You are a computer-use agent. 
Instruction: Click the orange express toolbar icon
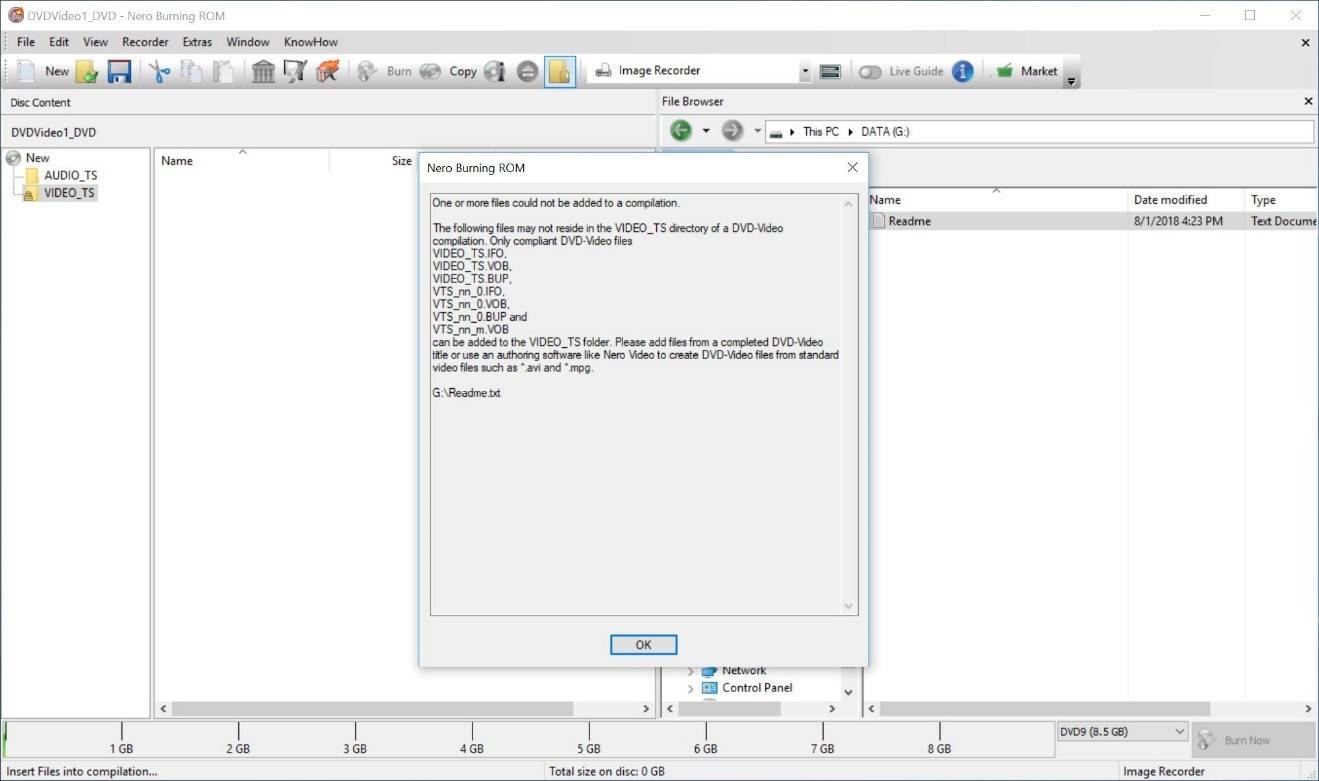(x=327, y=72)
